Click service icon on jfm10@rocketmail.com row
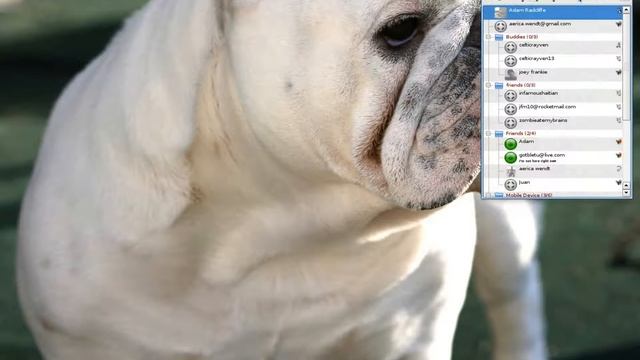Screen dimensions: 640x360 click(x=619, y=107)
